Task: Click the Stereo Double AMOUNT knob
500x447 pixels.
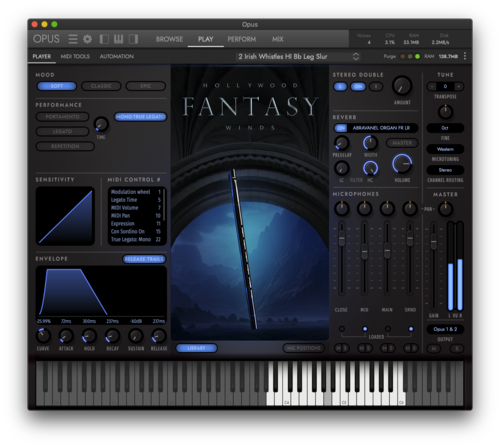Action: coord(402,86)
